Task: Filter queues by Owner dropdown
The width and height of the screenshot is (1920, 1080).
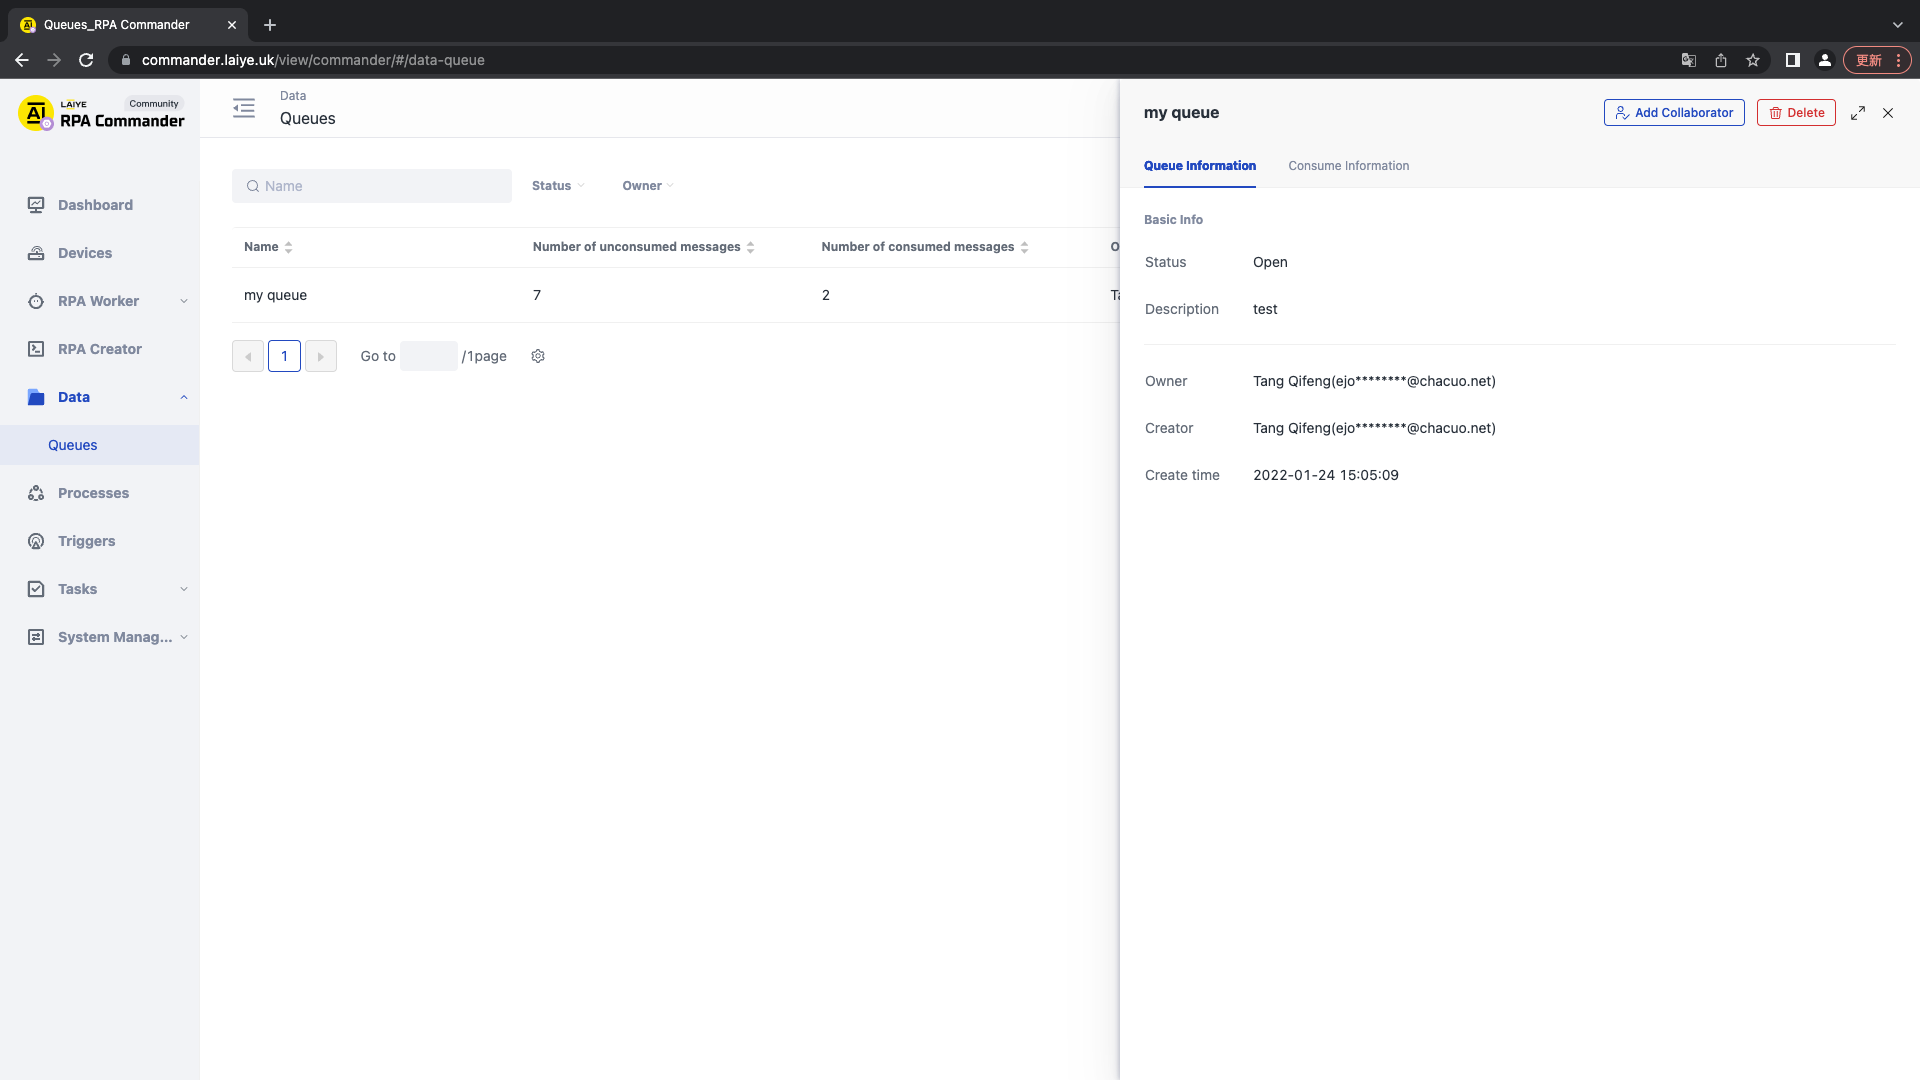Action: coord(647,185)
